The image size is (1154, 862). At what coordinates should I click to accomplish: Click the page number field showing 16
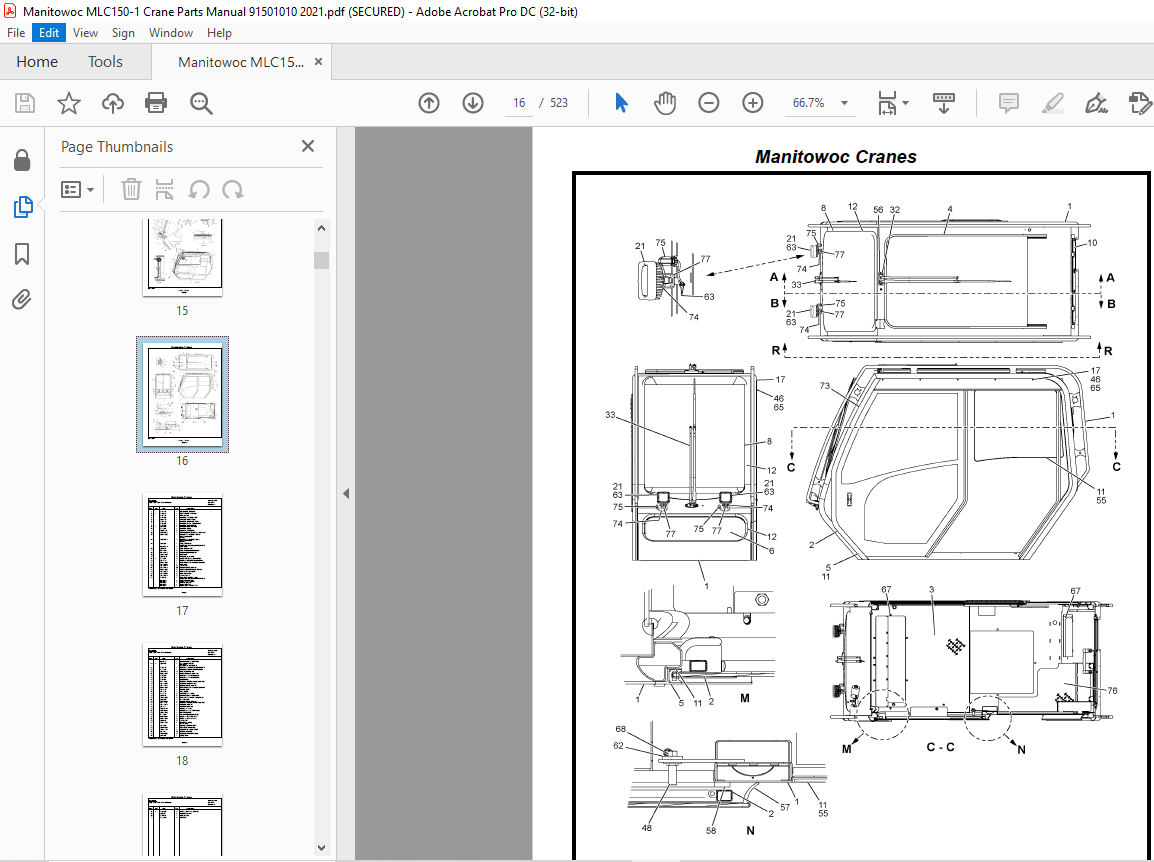click(519, 103)
